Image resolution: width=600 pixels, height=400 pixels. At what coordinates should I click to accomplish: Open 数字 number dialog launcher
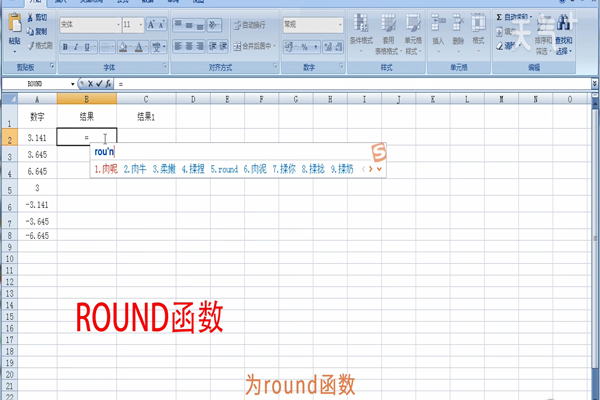(x=341, y=67)
